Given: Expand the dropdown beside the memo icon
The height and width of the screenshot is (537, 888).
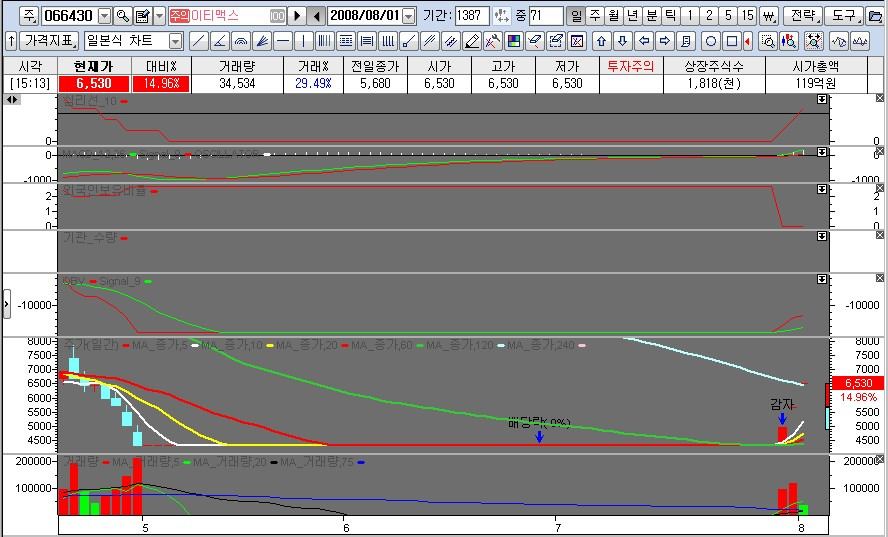Looking at the screenshot, I should [160, 16].
